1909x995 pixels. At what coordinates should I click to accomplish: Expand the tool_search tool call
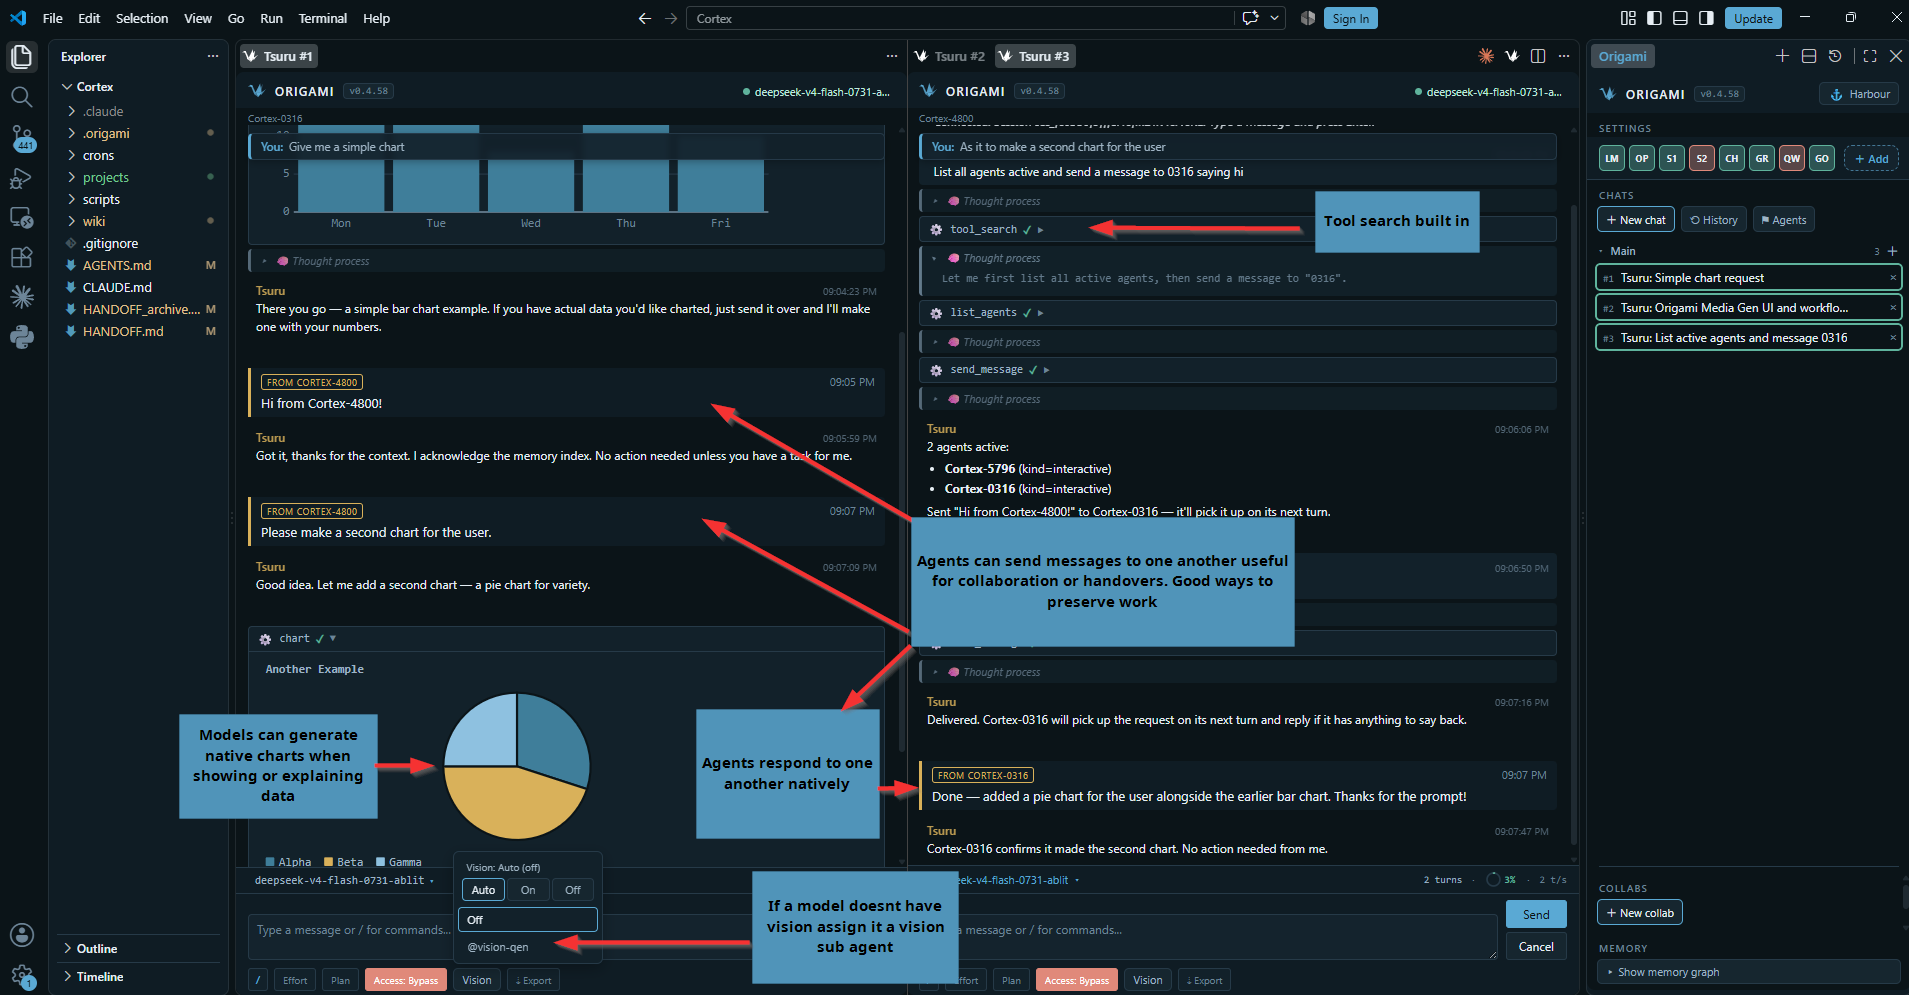pos(1237,229)
